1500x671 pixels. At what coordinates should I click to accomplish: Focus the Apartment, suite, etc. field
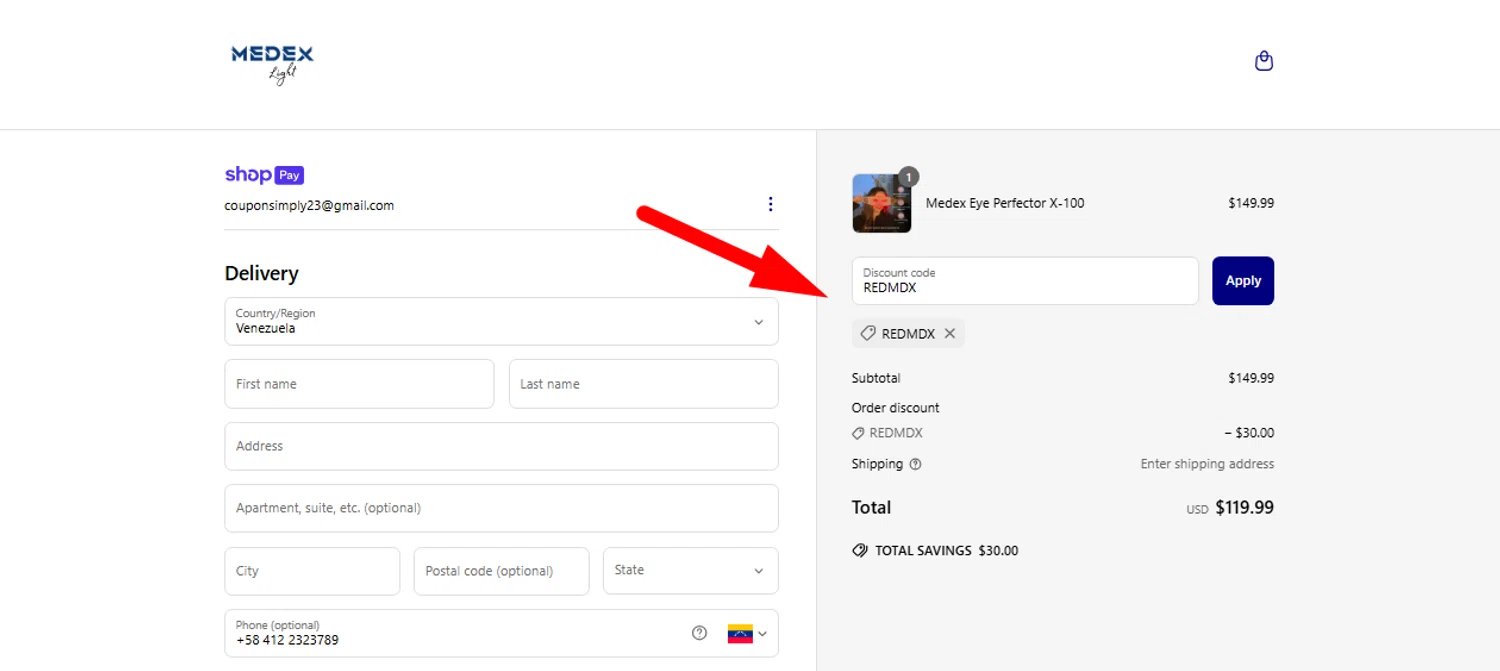[x=501, y=508]
